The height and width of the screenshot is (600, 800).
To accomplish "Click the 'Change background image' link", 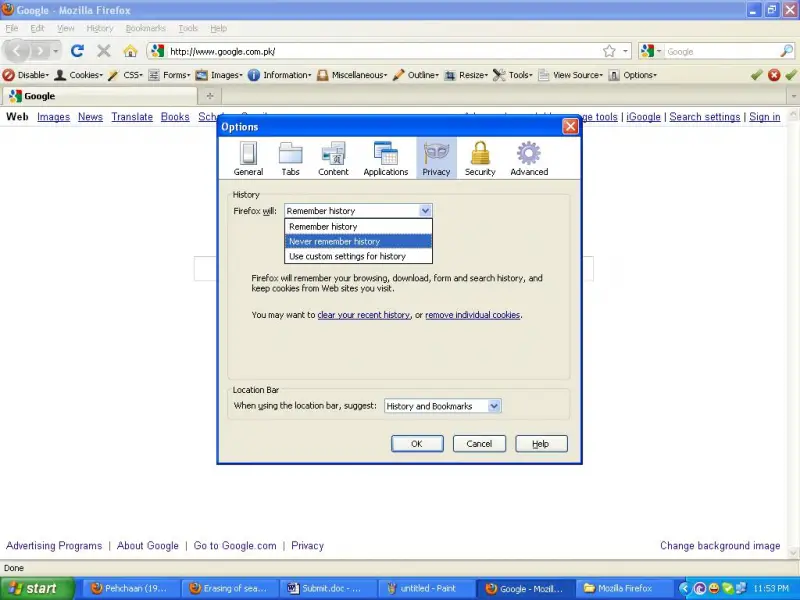I will [x=720, y=545].
